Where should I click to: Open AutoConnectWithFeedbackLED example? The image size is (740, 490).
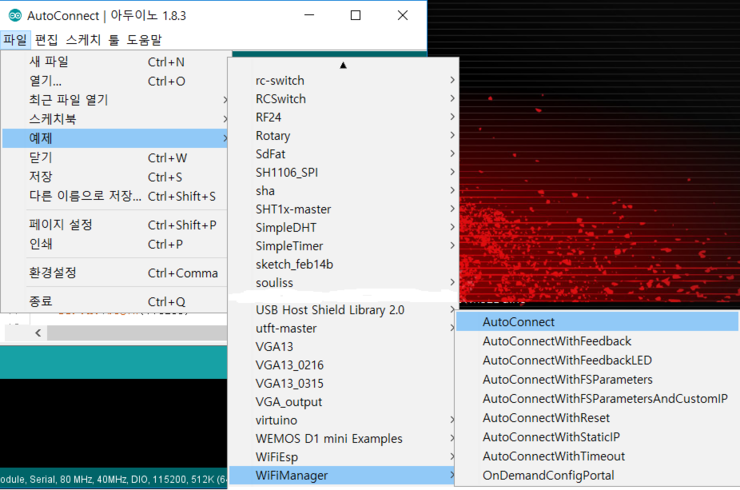[x=597, y=360]
